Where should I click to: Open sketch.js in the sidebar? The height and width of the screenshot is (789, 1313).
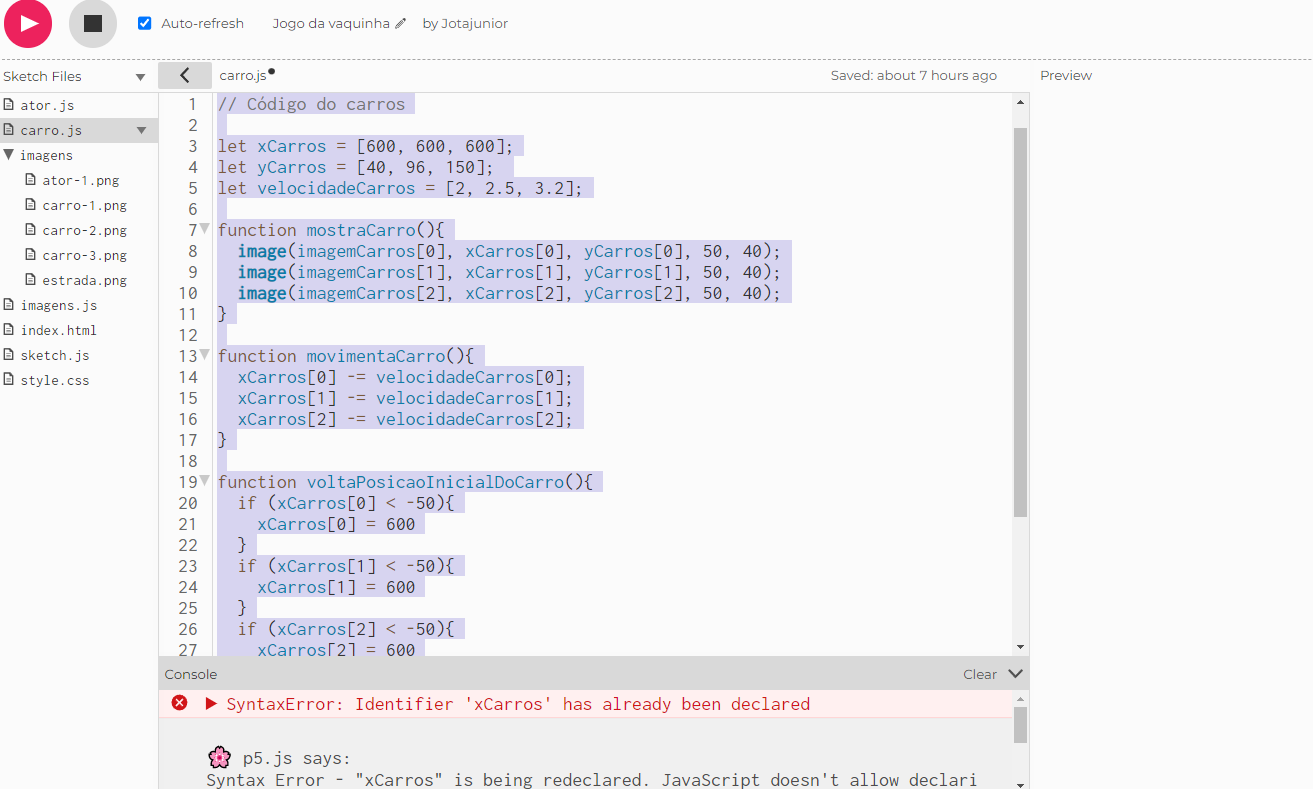(54, 355)
